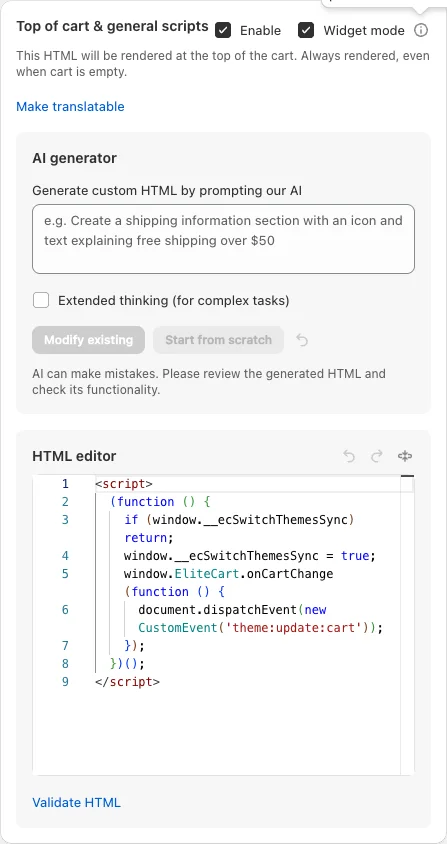The image size is (447, 844).
Task: Click the 'AI generator' heading
Action: click(74, 158)
